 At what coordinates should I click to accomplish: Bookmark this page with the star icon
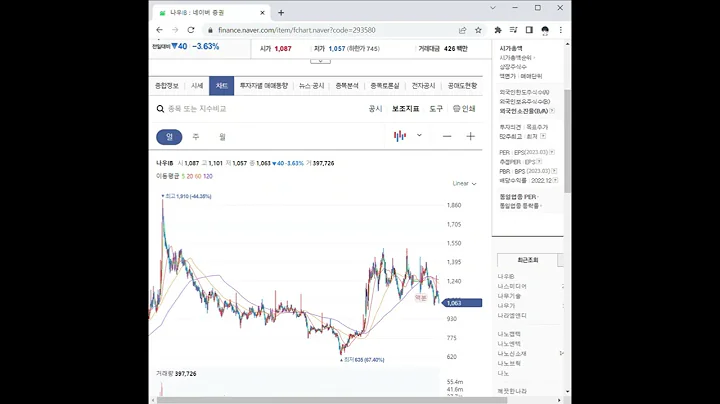click(x=478, y=30)
